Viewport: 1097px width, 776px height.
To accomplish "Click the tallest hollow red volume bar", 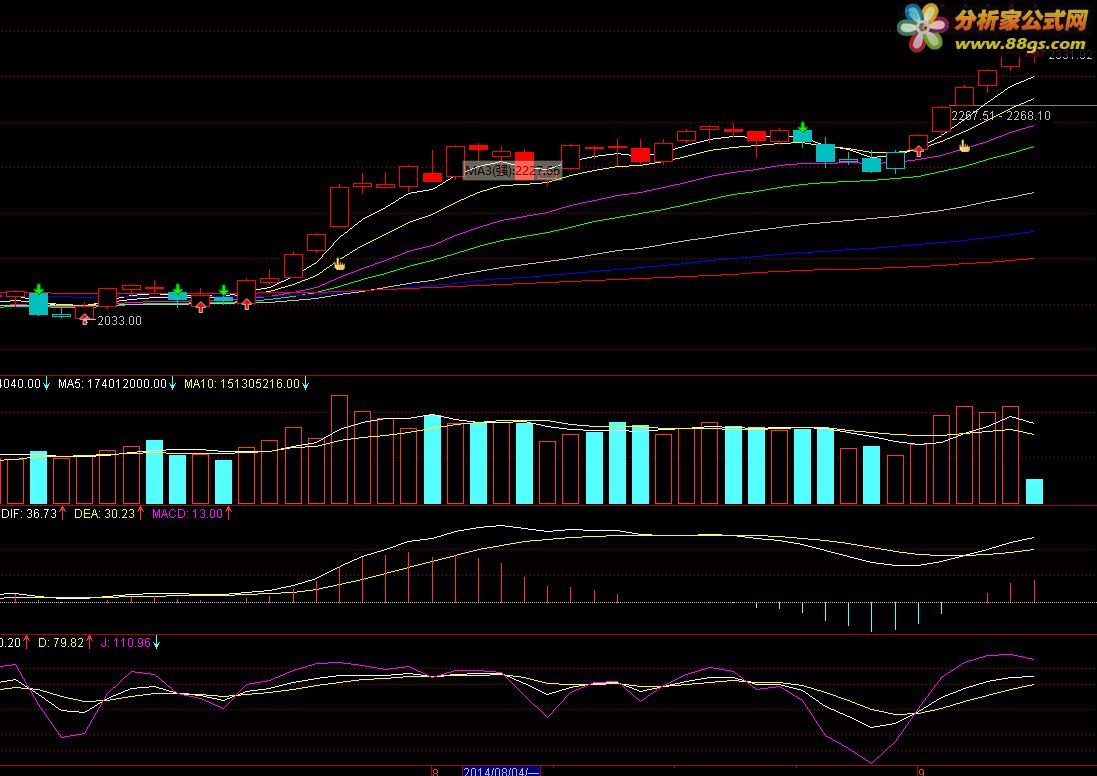I will coord(339,450).
